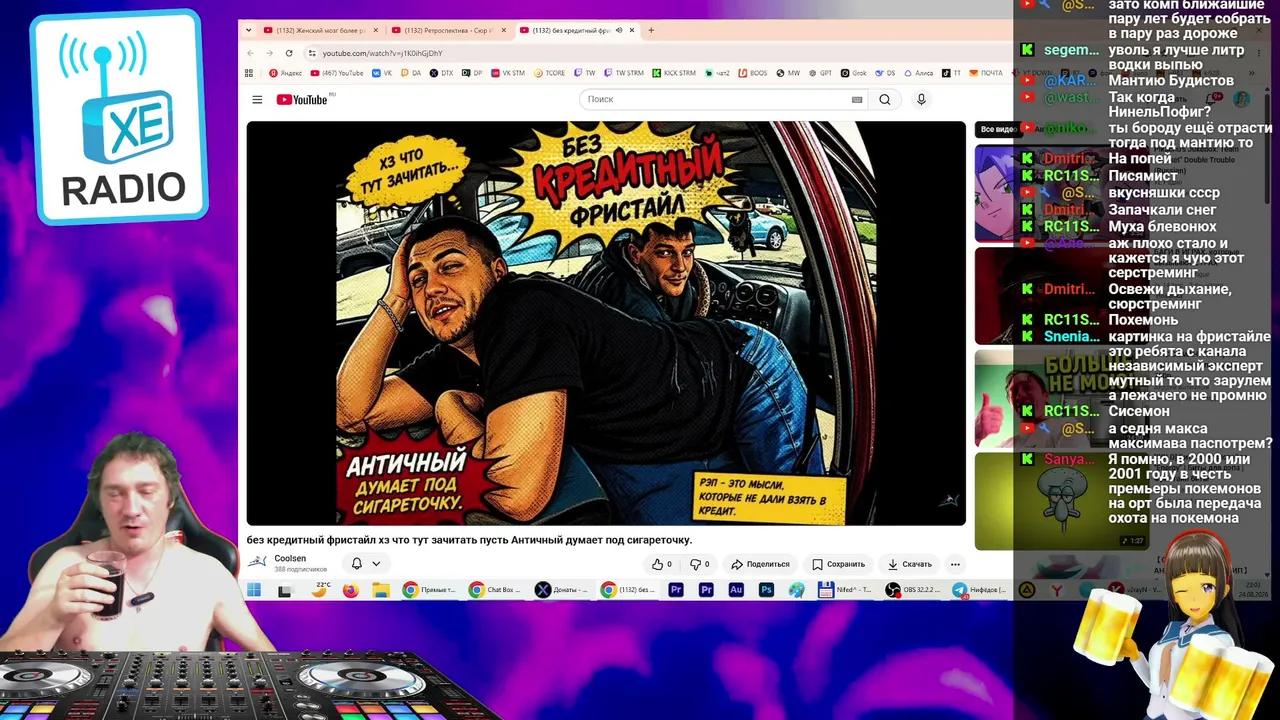The width and height of the screenshot is (1280, 720).
Task: Select the Все видео filter chip
Action: (x=999, y=129)
